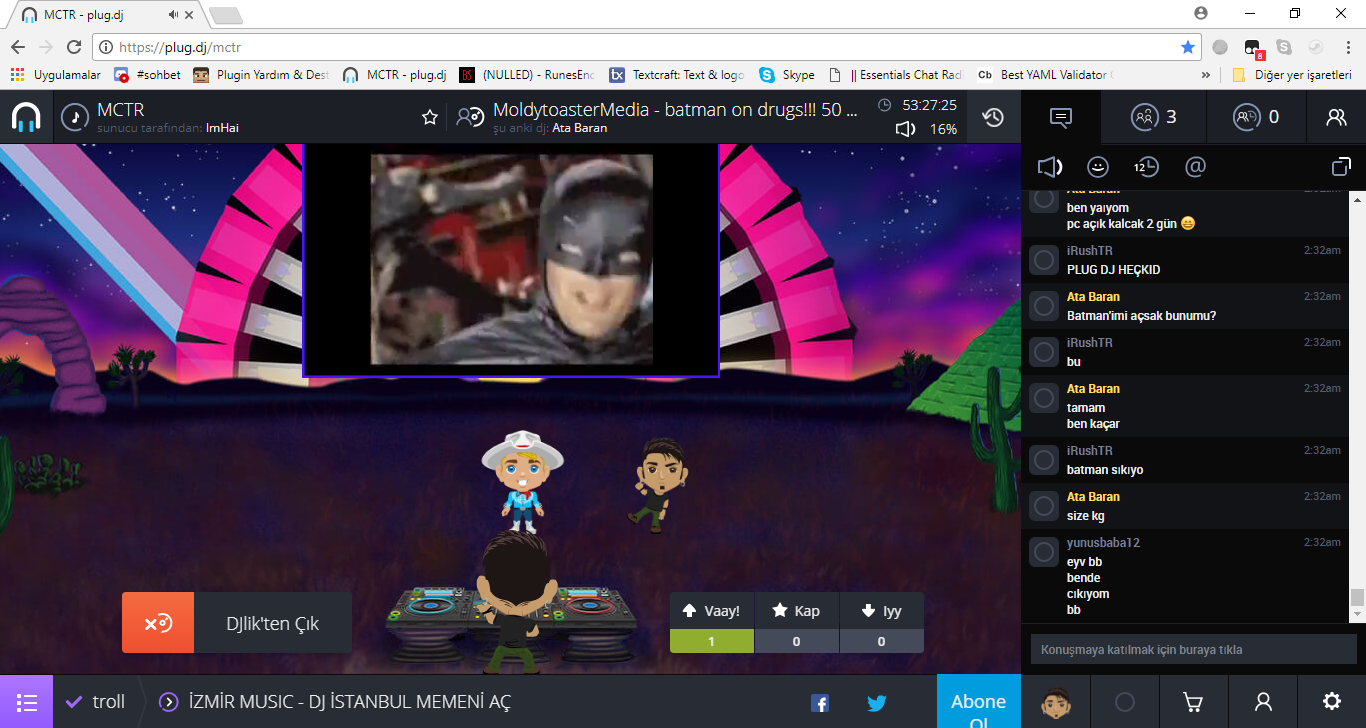Open the friends tab
Screen dimensions: 1366x728
(1336, 117)
